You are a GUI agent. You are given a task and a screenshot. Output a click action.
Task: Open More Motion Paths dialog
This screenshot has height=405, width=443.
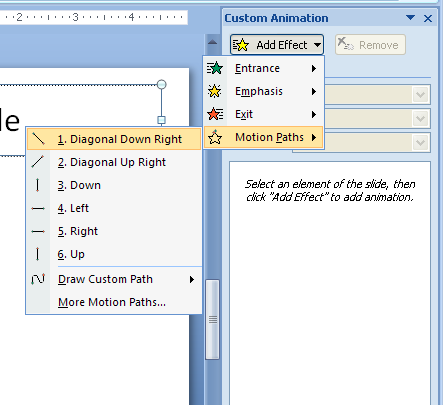coord(114,302)
